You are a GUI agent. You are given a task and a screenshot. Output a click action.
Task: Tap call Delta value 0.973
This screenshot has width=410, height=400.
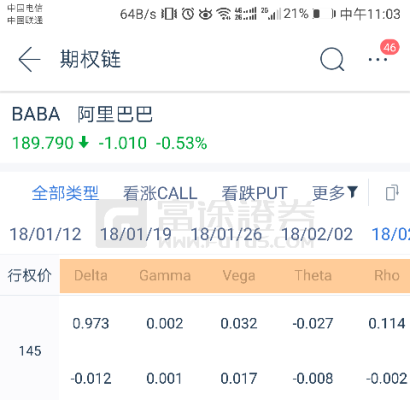coord(91,323)
